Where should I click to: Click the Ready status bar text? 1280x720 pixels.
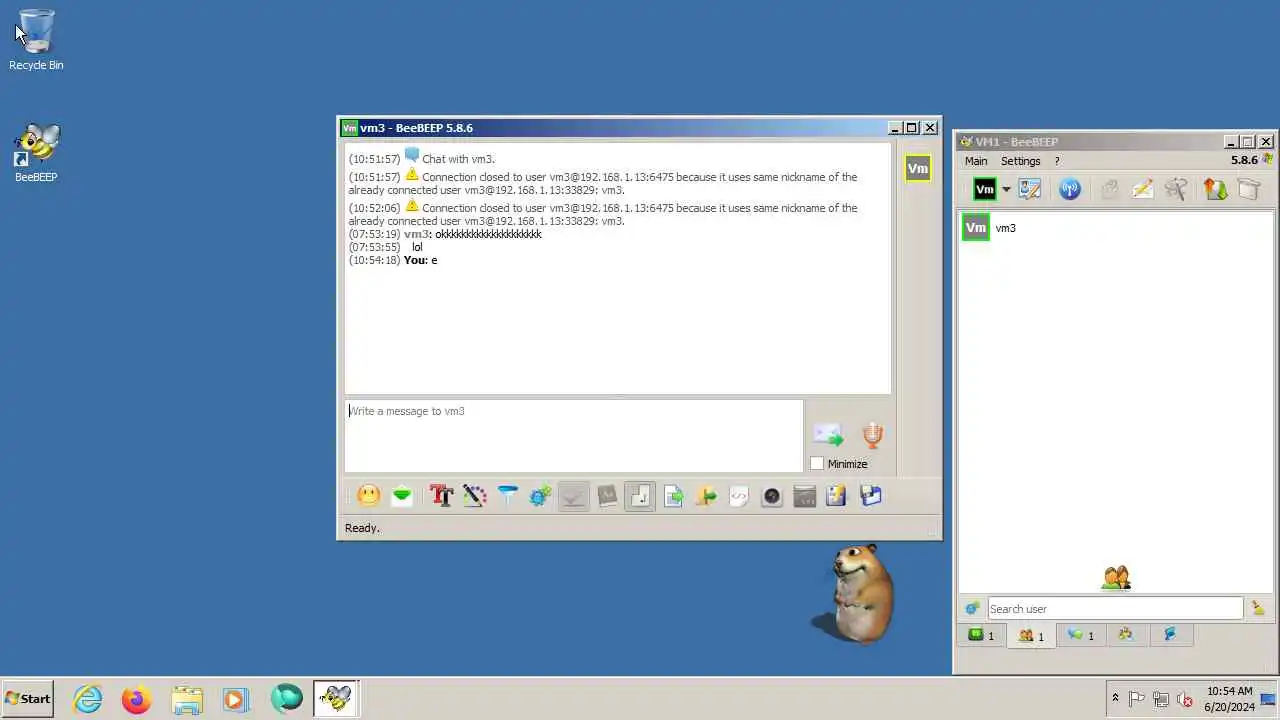coord(362,528)
